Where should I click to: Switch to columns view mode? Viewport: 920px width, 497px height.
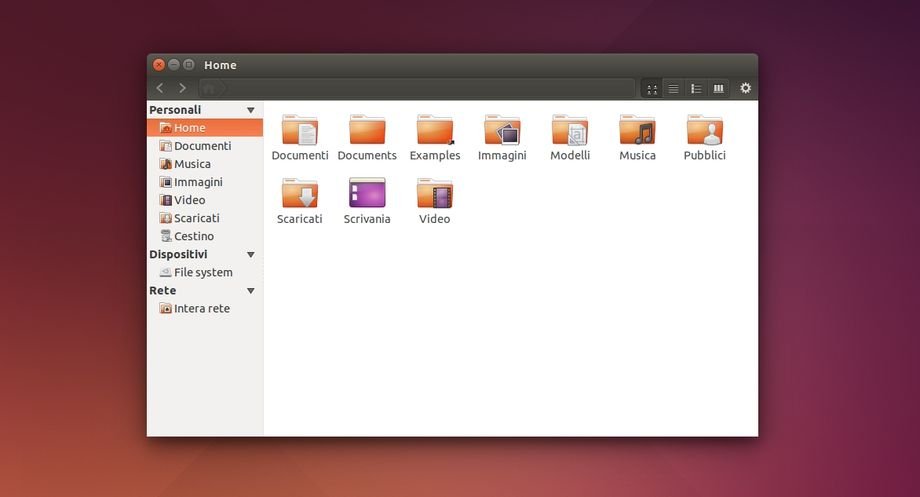pyautogui.click(x=718, y=89)
